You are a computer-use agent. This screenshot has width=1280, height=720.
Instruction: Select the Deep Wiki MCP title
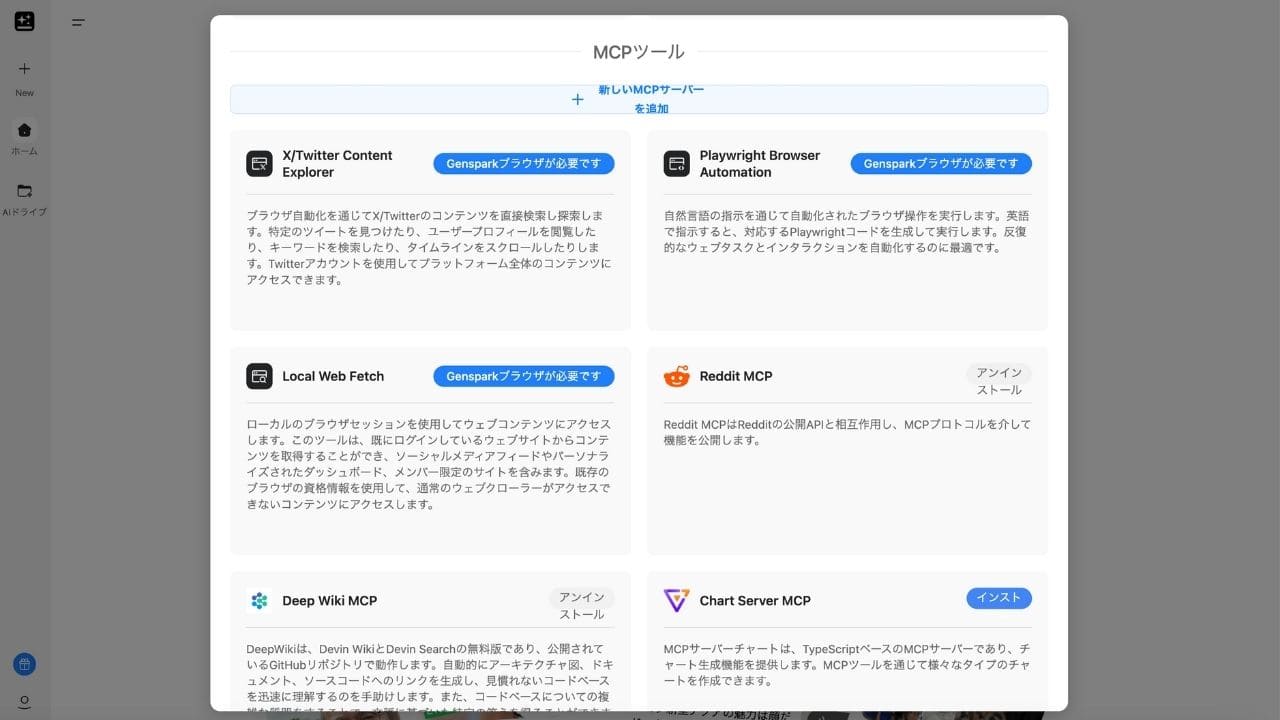click(x=330, y=601)
